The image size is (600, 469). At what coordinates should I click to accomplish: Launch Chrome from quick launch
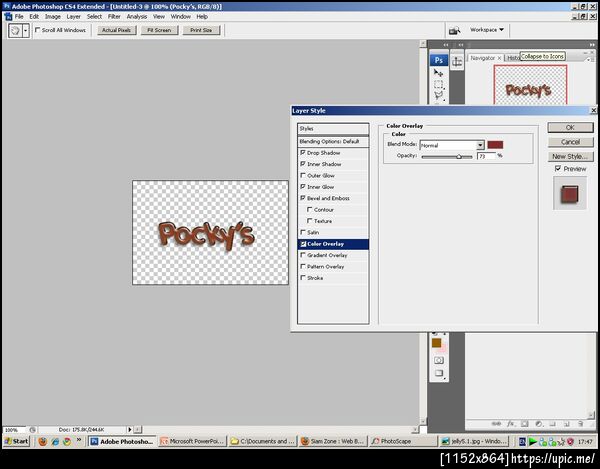pyautogui.click(x=67, y=441)
